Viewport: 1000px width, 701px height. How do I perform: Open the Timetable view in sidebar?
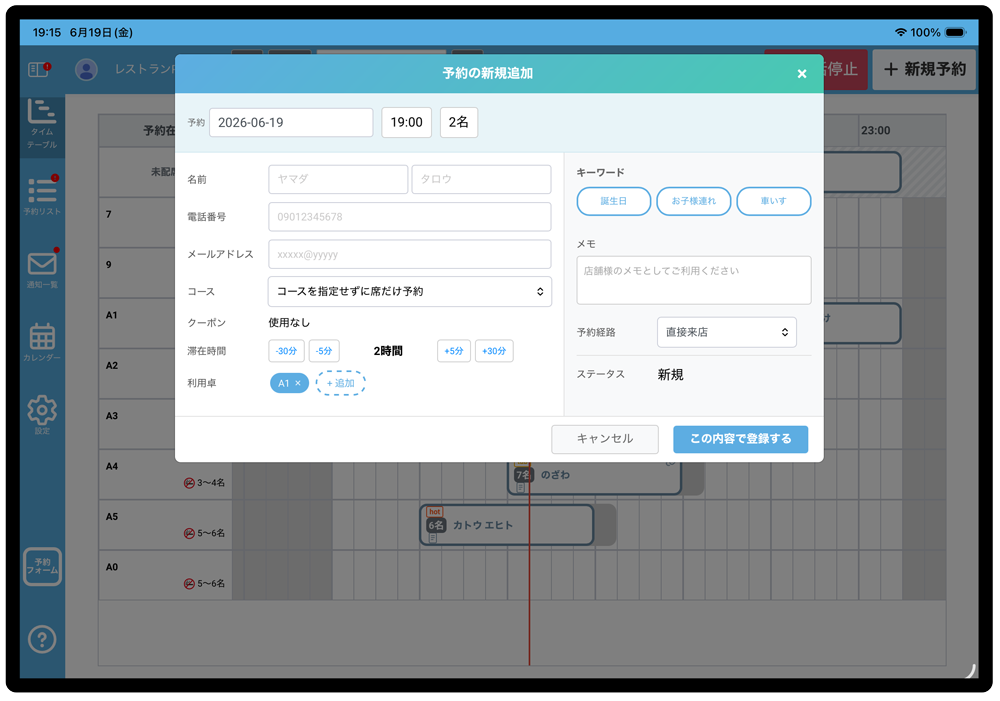[x=42, y=124]
